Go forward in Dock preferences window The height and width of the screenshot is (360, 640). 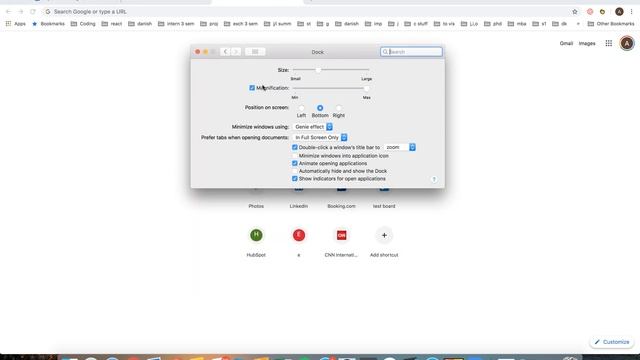pos(236,52)
